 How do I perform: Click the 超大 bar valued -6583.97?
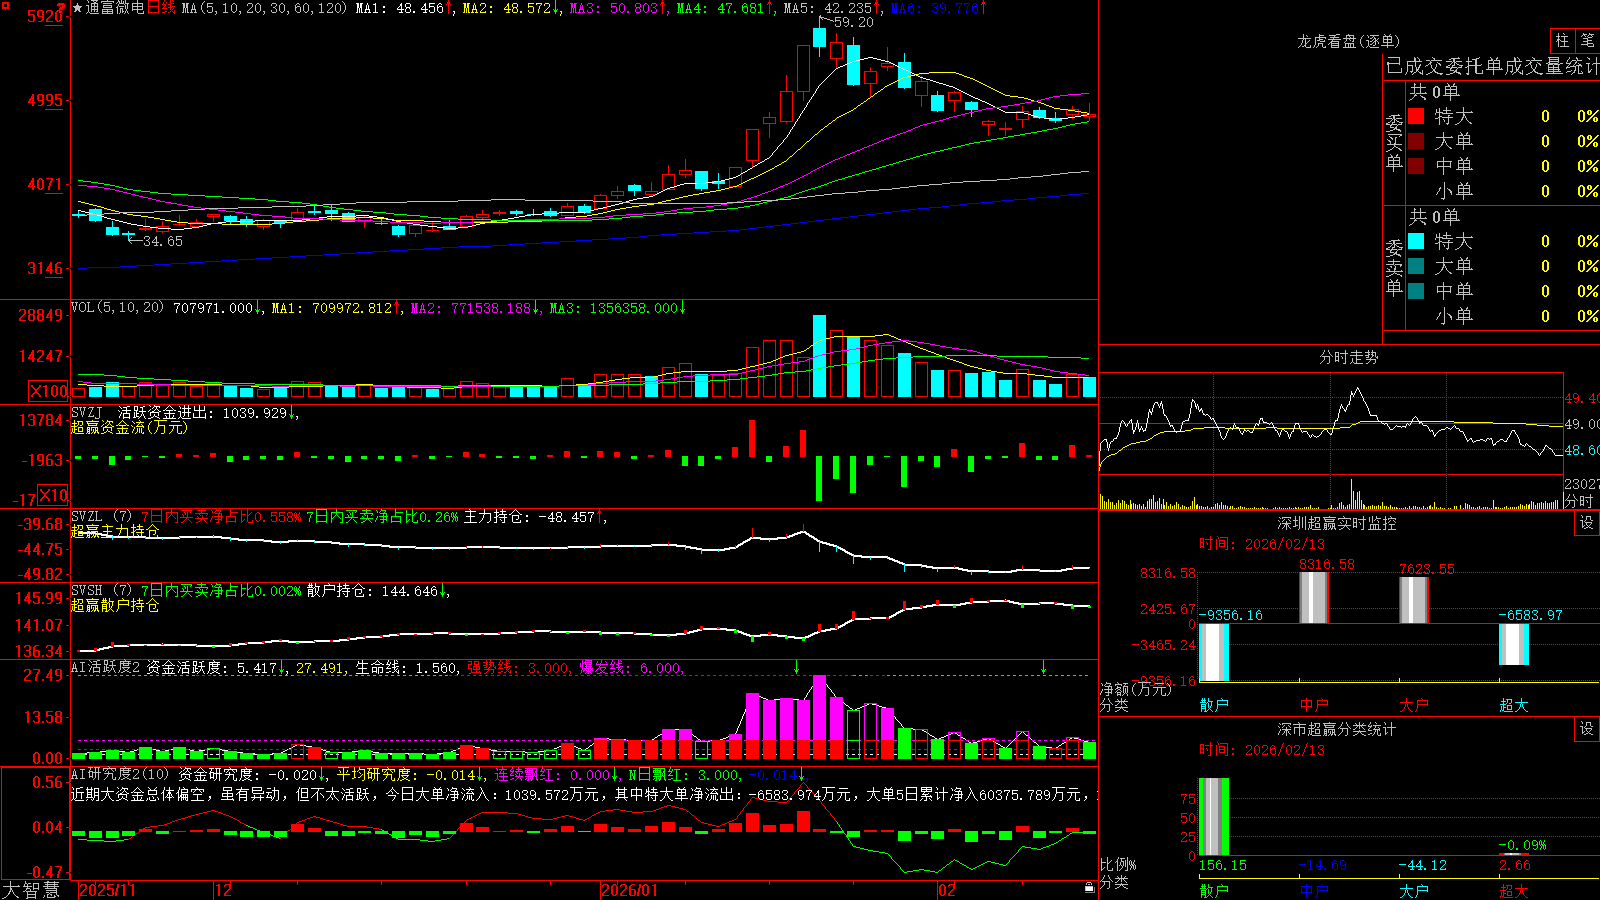pyautogui.click(x=1514, y=644)
